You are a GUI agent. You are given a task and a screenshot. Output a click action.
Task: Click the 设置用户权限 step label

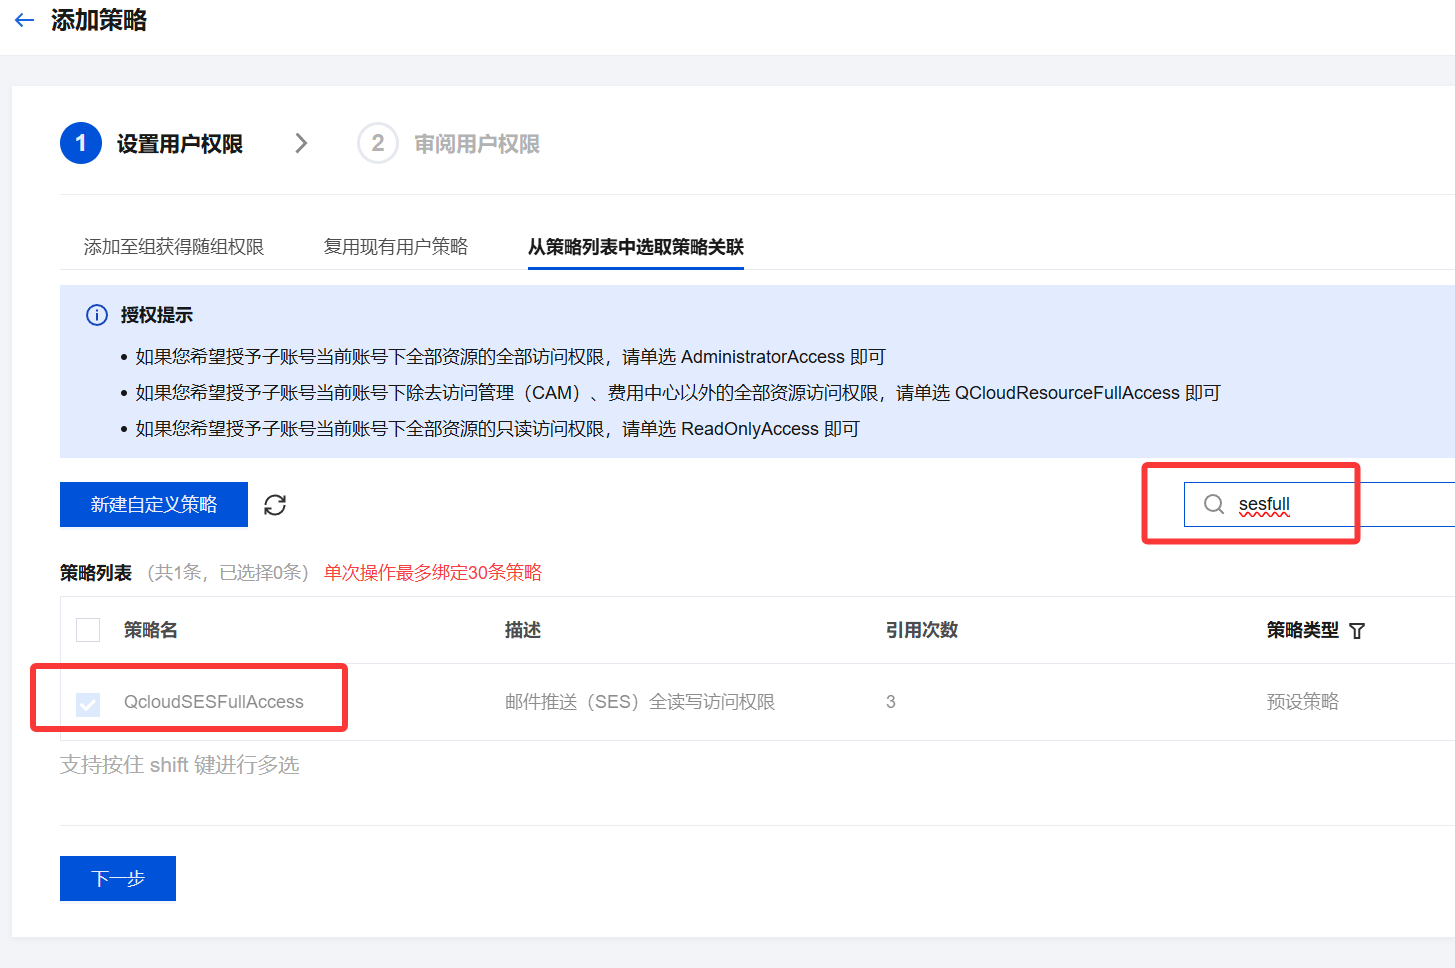180,144
